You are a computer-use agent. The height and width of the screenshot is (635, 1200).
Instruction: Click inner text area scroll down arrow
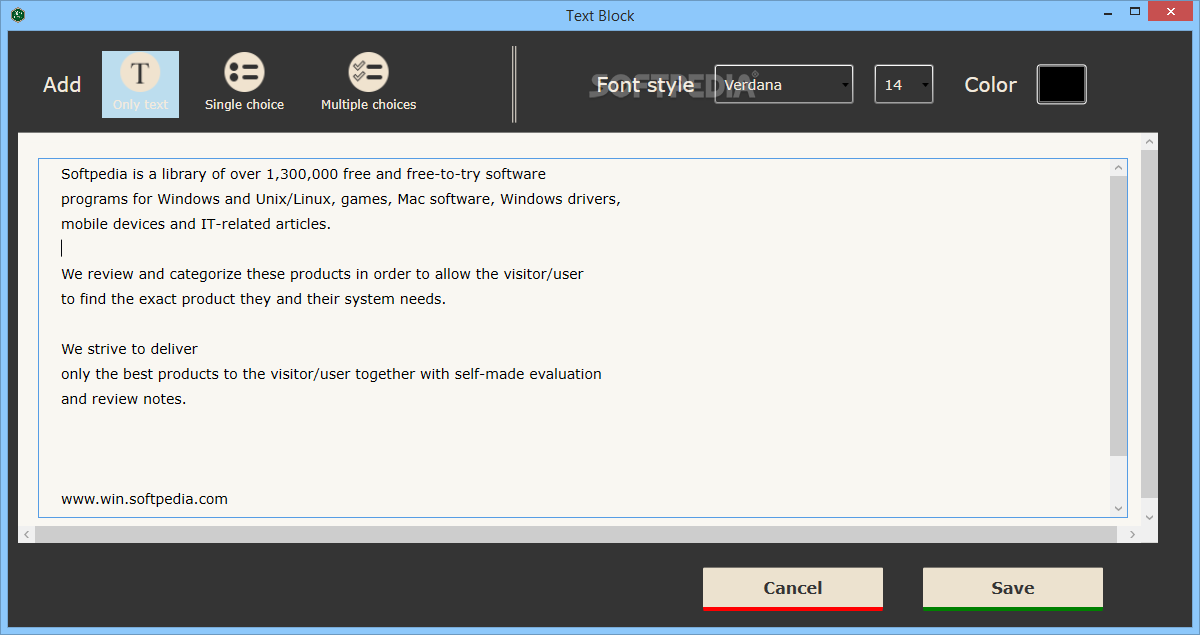[x=1119, y=508]
